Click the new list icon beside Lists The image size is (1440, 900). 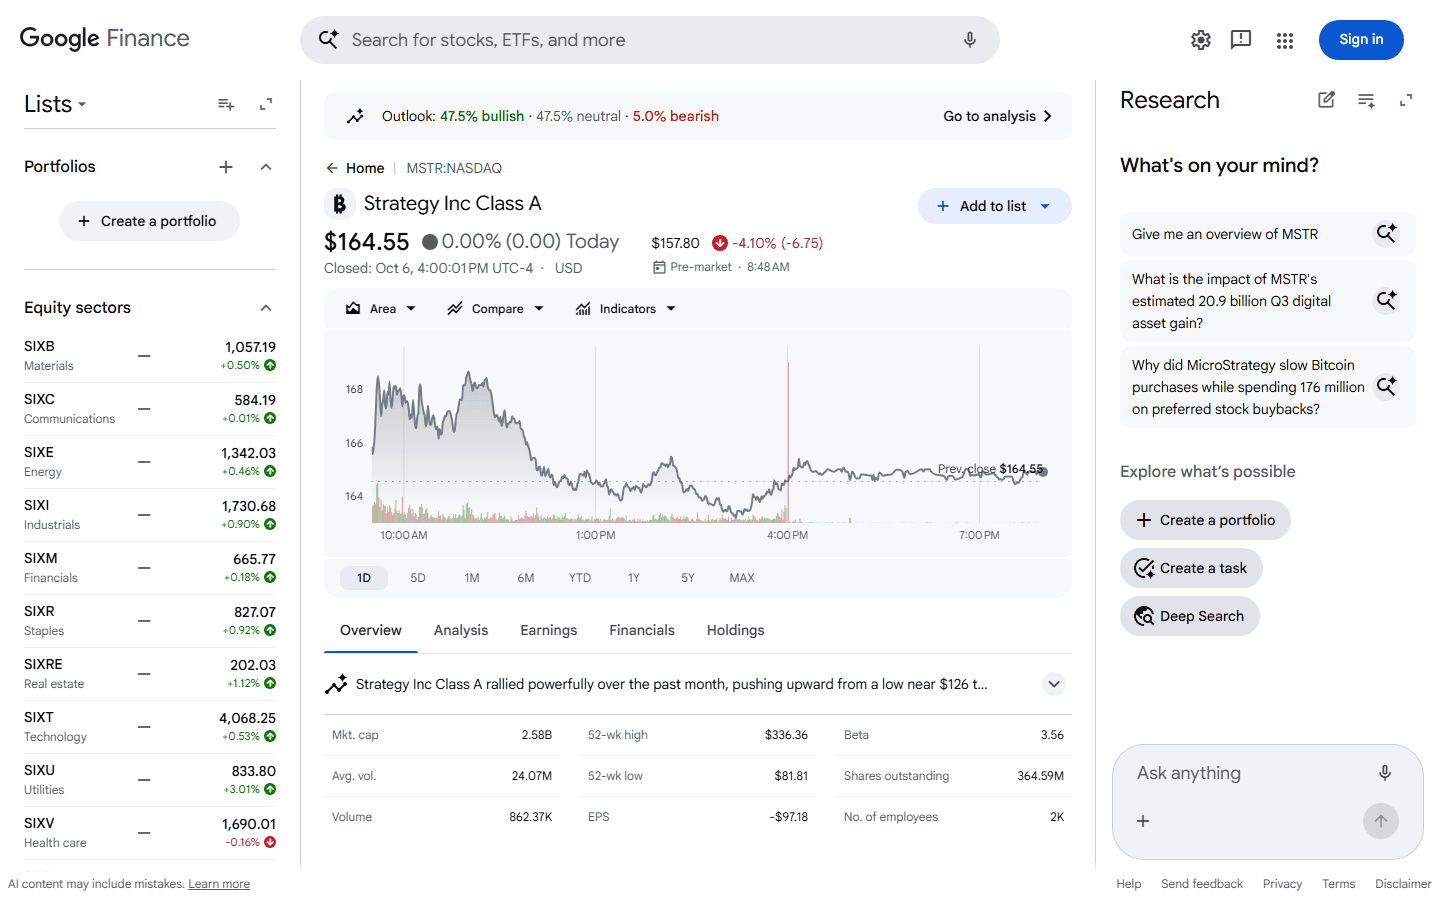(x=226, y=104)
